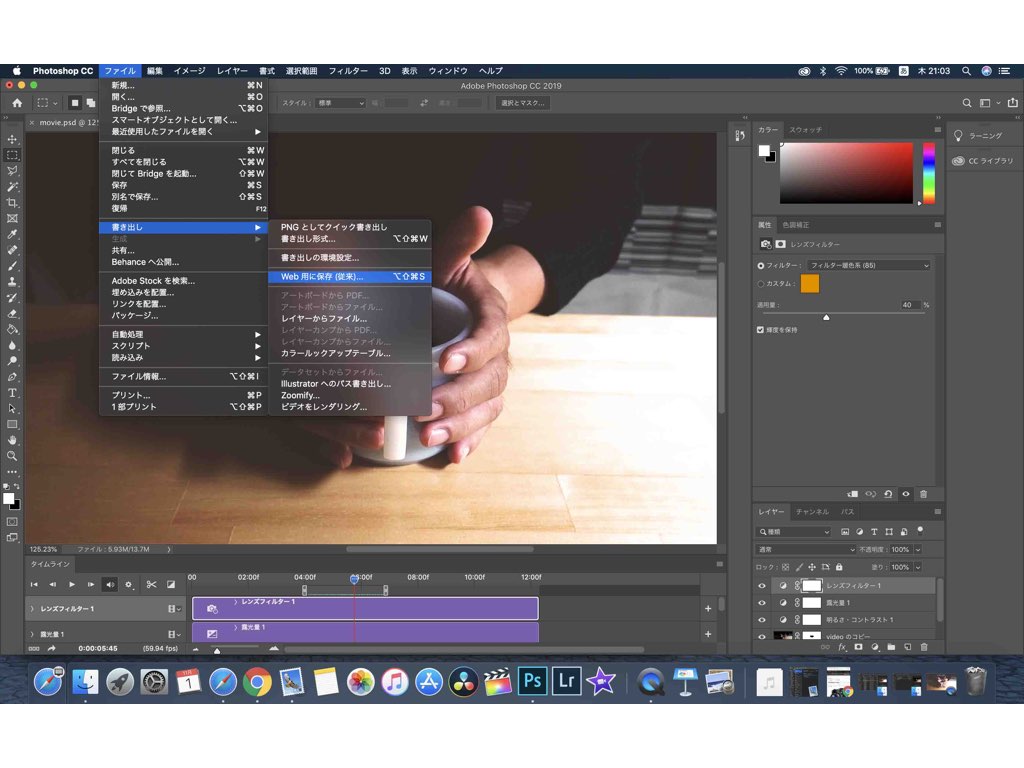This screenshot has height=768, width=1024.
Task: Open the 編集 menu
Action: tap(155, 71)
